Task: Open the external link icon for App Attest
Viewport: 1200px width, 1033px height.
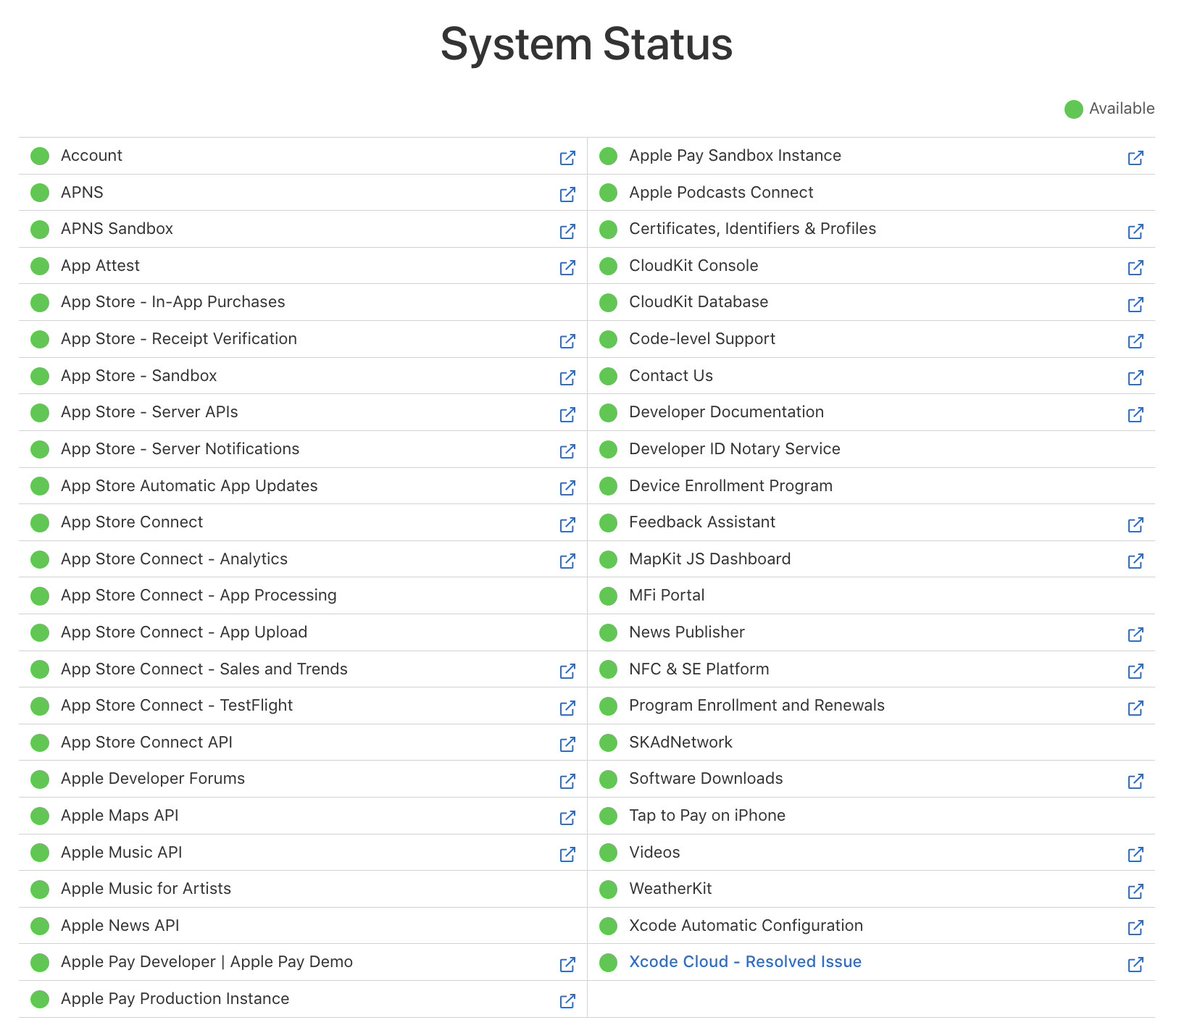Action: click(567, 267)
